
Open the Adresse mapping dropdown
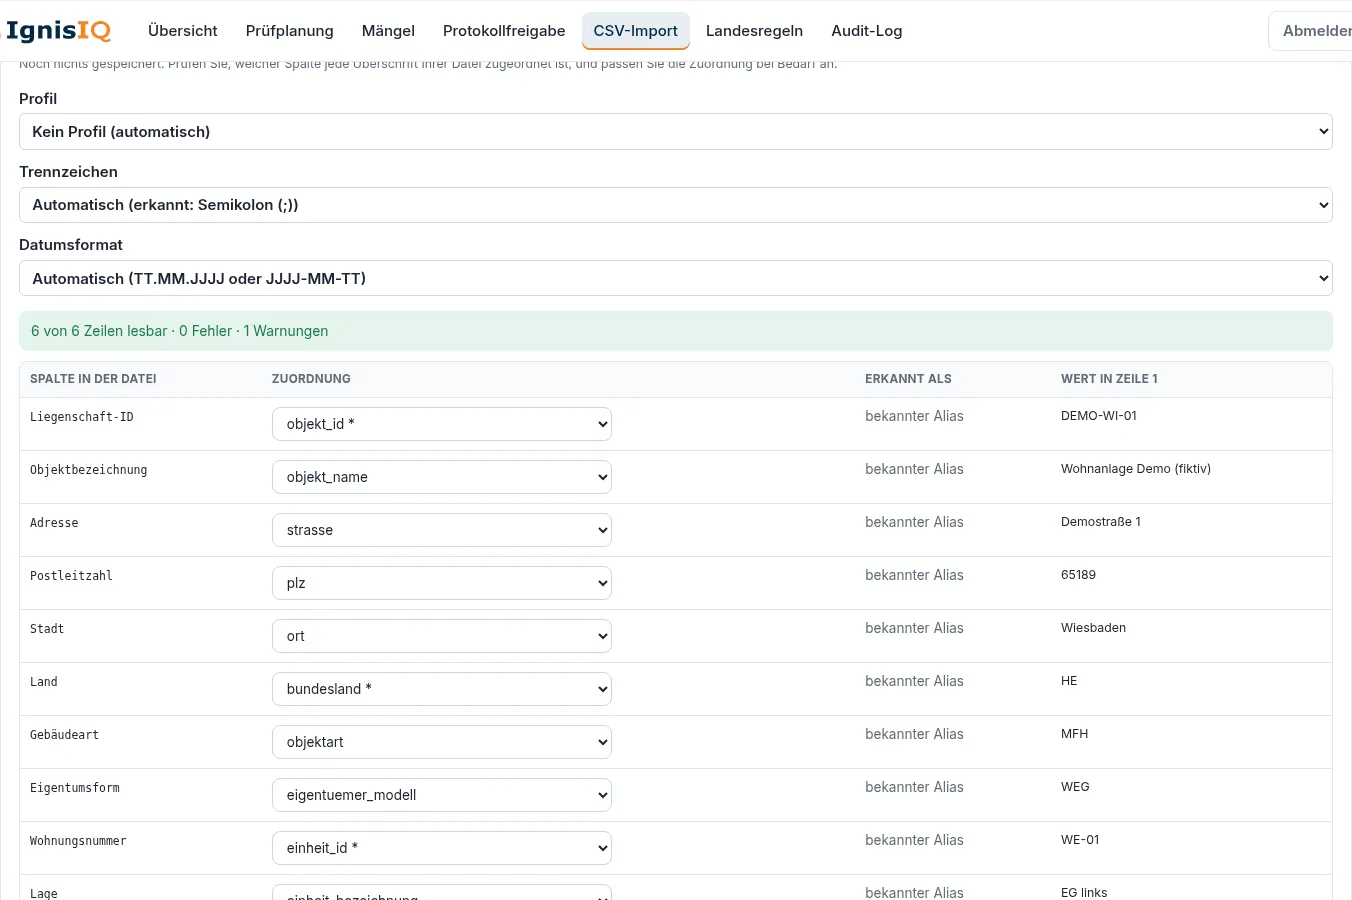(x=442, y=530)
